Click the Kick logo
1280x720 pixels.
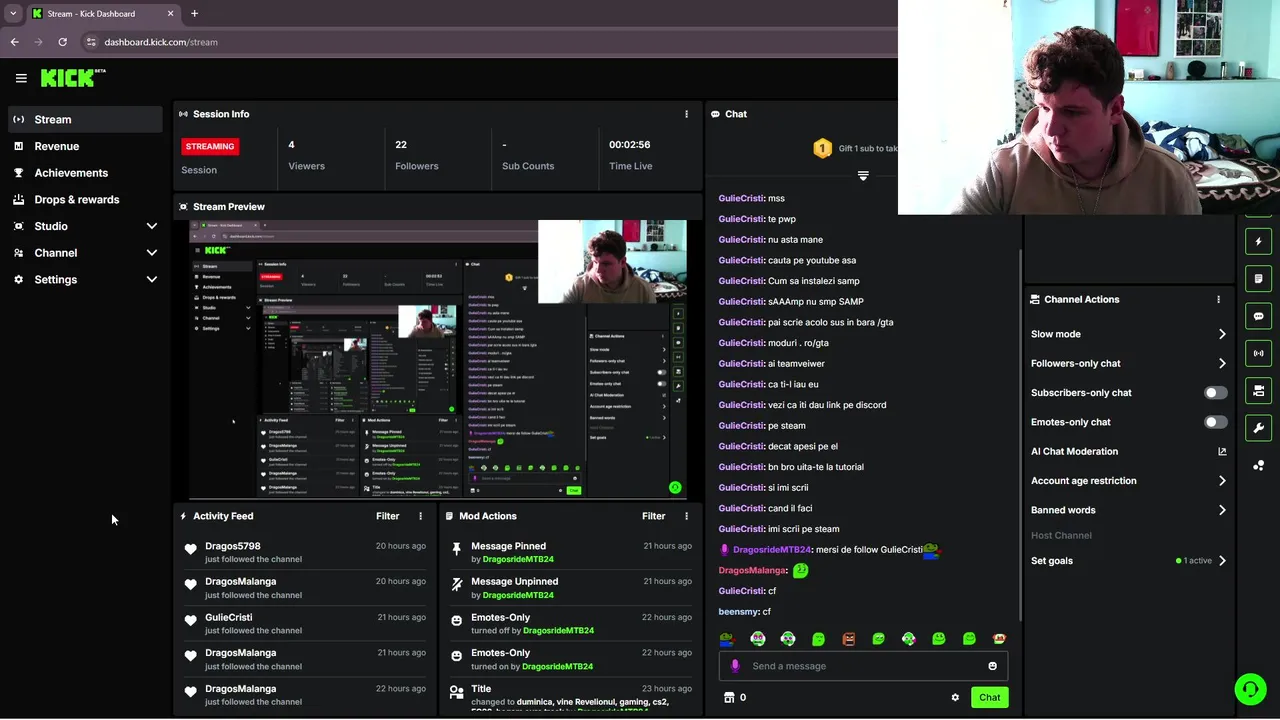tap(72, 77)
